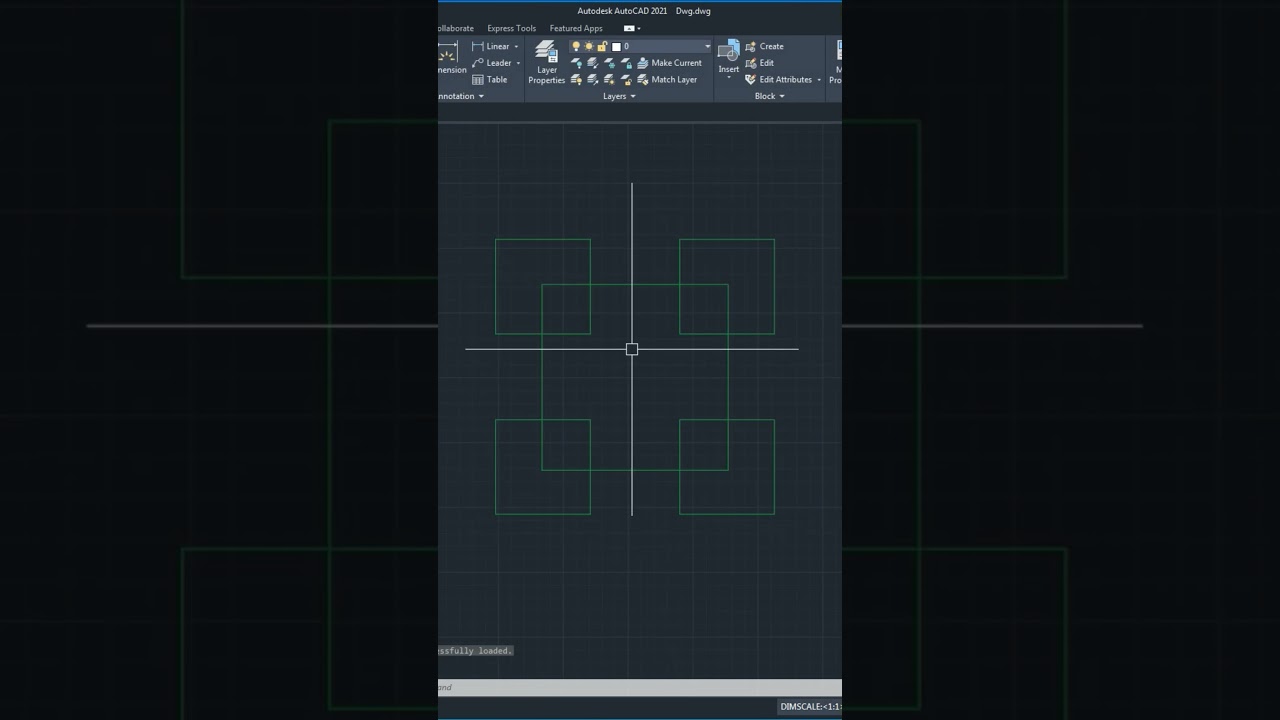Click the Insert block icon
This screenshot has width=1280, height=720.
[728, 51]
